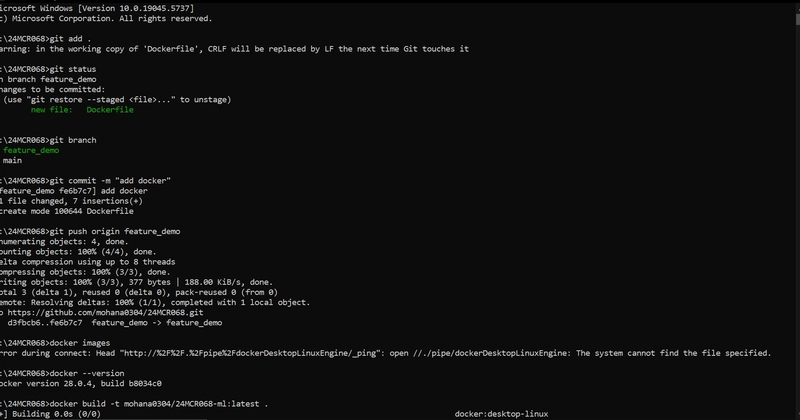This screenshot has height=420, width=800.
Task: Click the vertical scrollbar thumb at top right
Action: pyautogui.click(x=797, y=19)
